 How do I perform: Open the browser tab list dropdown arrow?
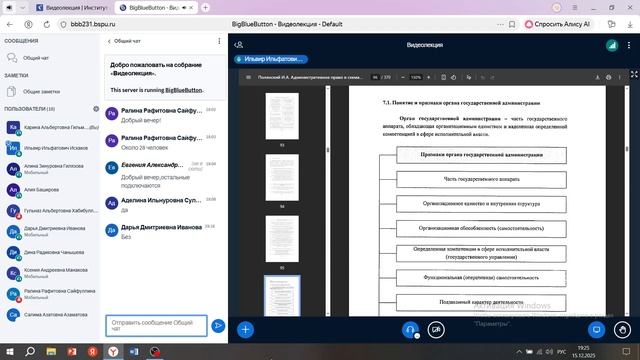point(22,8)
